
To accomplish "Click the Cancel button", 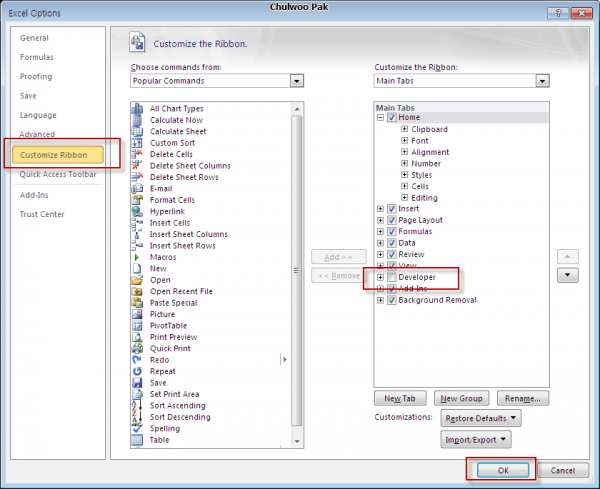I will click(562, 470).
